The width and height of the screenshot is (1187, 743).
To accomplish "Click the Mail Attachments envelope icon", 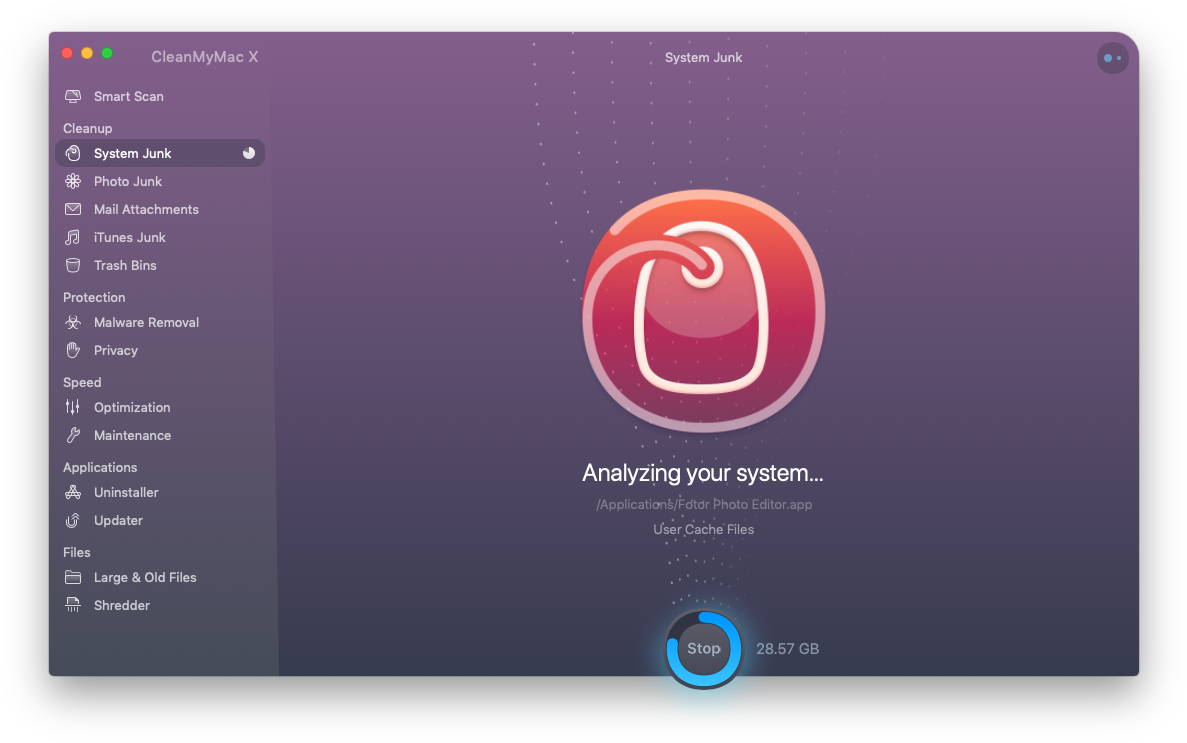I will 73,209.
